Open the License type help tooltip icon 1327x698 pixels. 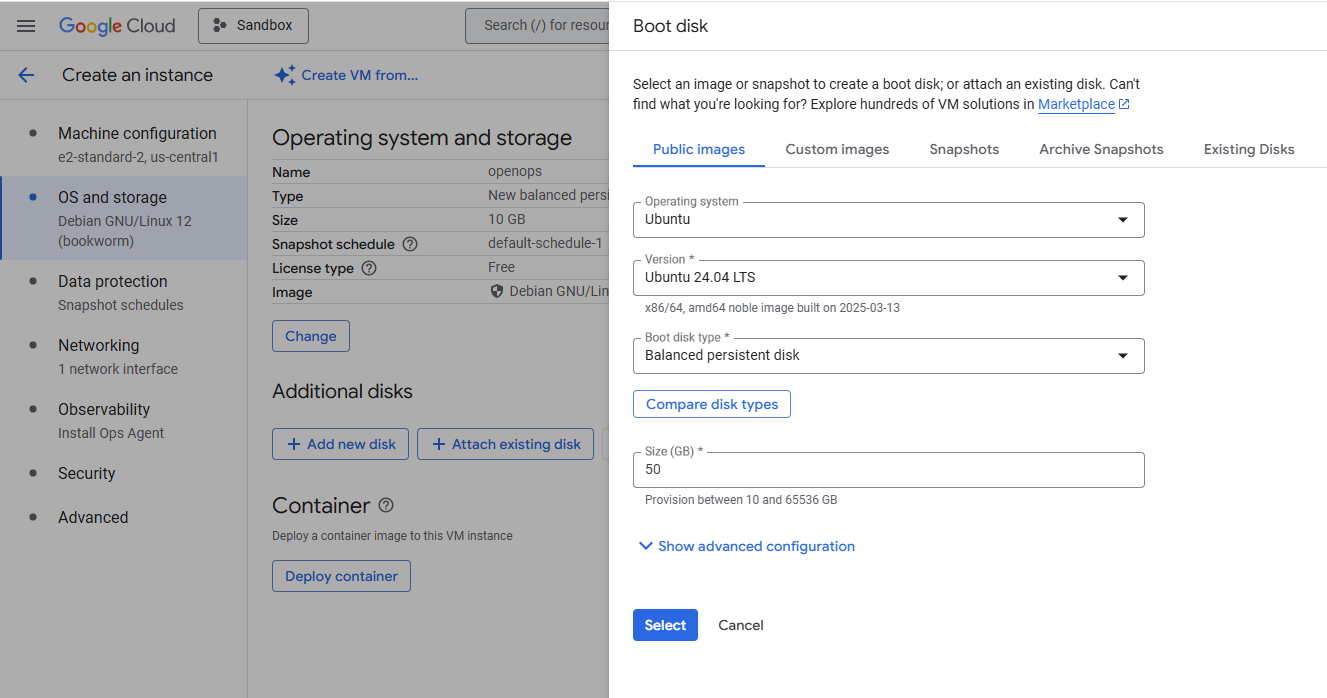368,268
